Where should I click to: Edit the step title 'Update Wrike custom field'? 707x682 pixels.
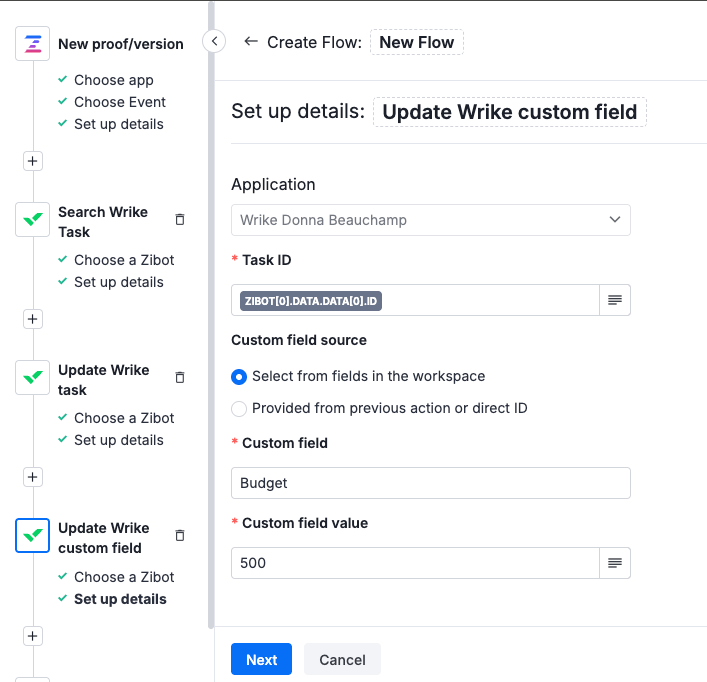pyautogui.click(x=510, y=112)
